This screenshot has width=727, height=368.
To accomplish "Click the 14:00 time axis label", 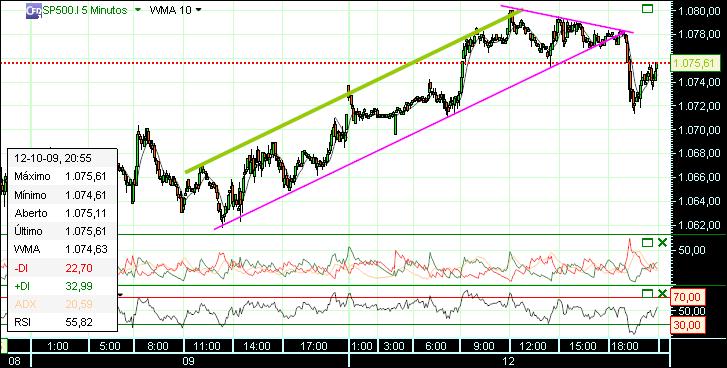I will tap(257, 346).
